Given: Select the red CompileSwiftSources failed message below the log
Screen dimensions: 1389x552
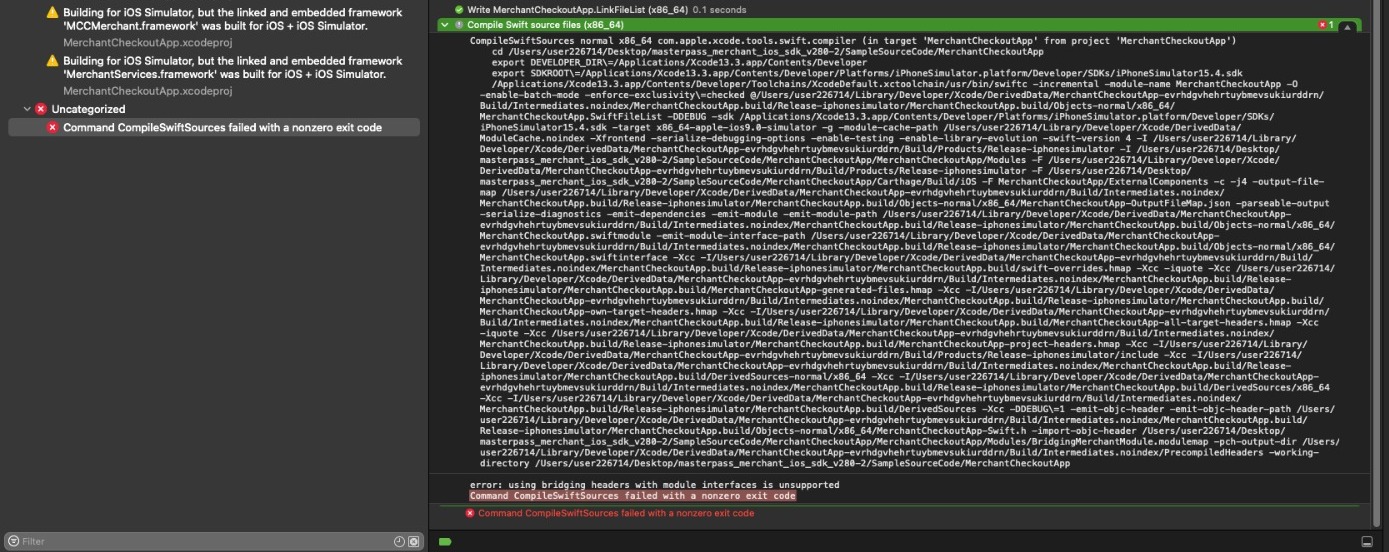Looking at the screenshot, I should 615,513.
